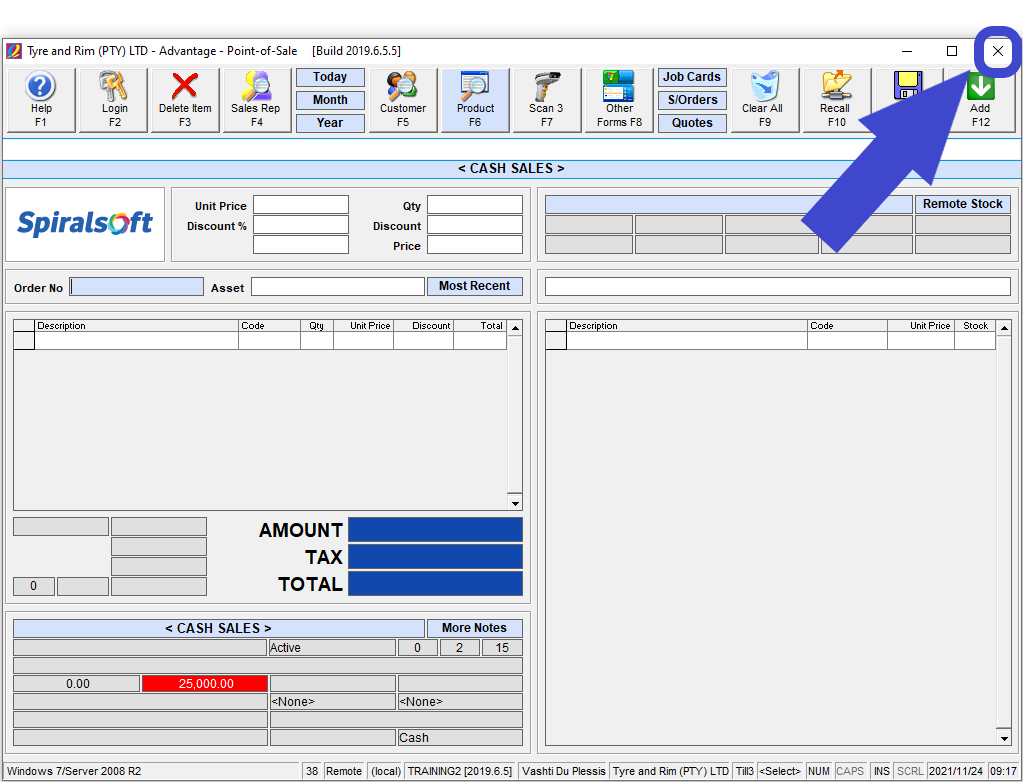Screen dimensions: 1023x782
Task: Click Description column header in sales grid
Action: tap(136, 325)
